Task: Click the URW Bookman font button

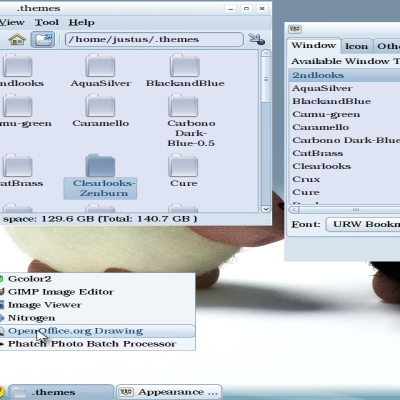Action: pyautogui.click(x=363, y=224)
